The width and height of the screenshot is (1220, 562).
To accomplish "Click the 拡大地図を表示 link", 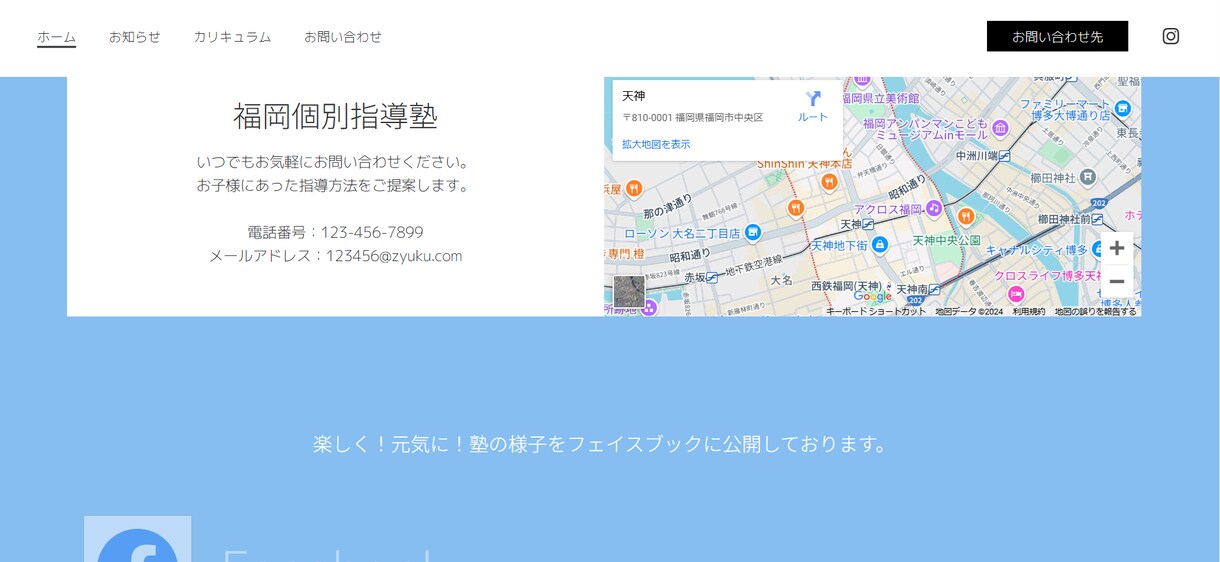I will 656,144.
